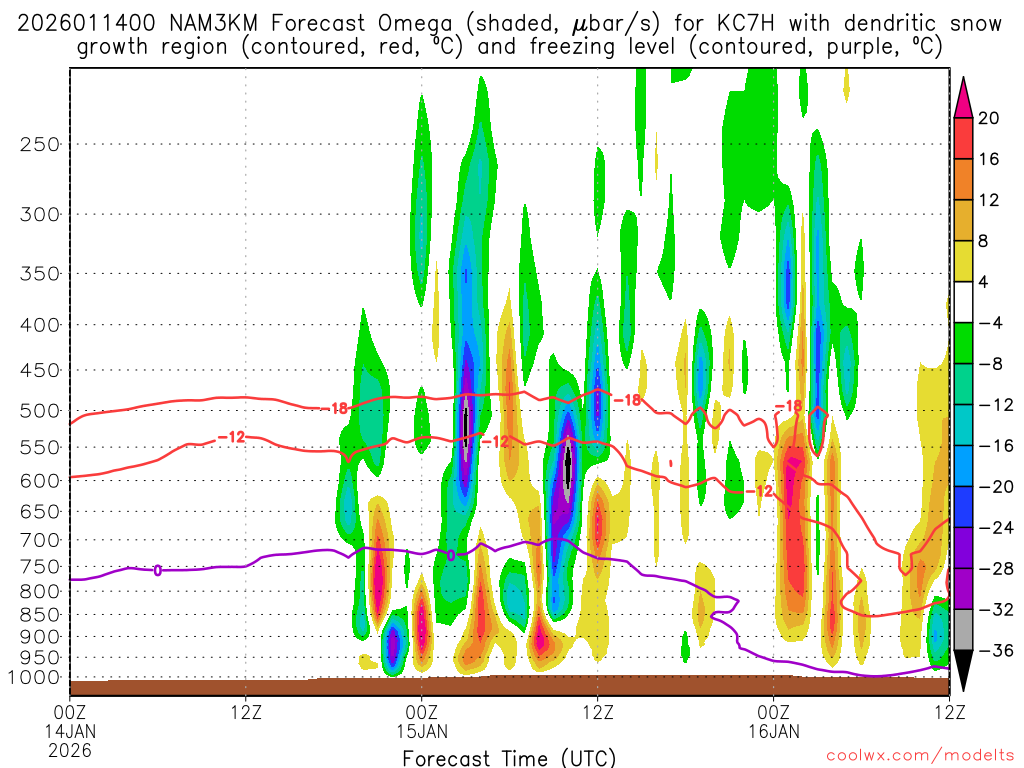1024x768 pixels.
Task: Click the 600 pressure level label
Action: (x=40, y=481)
